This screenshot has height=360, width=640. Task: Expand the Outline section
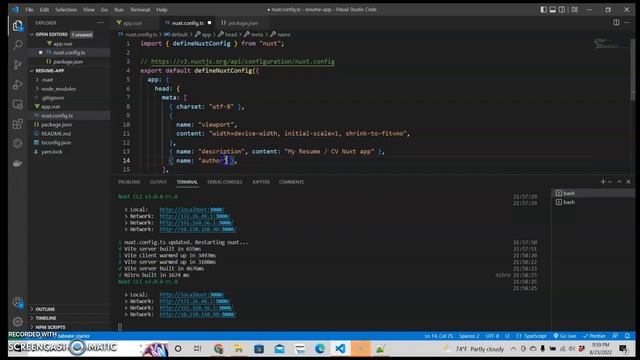[45, 309]
